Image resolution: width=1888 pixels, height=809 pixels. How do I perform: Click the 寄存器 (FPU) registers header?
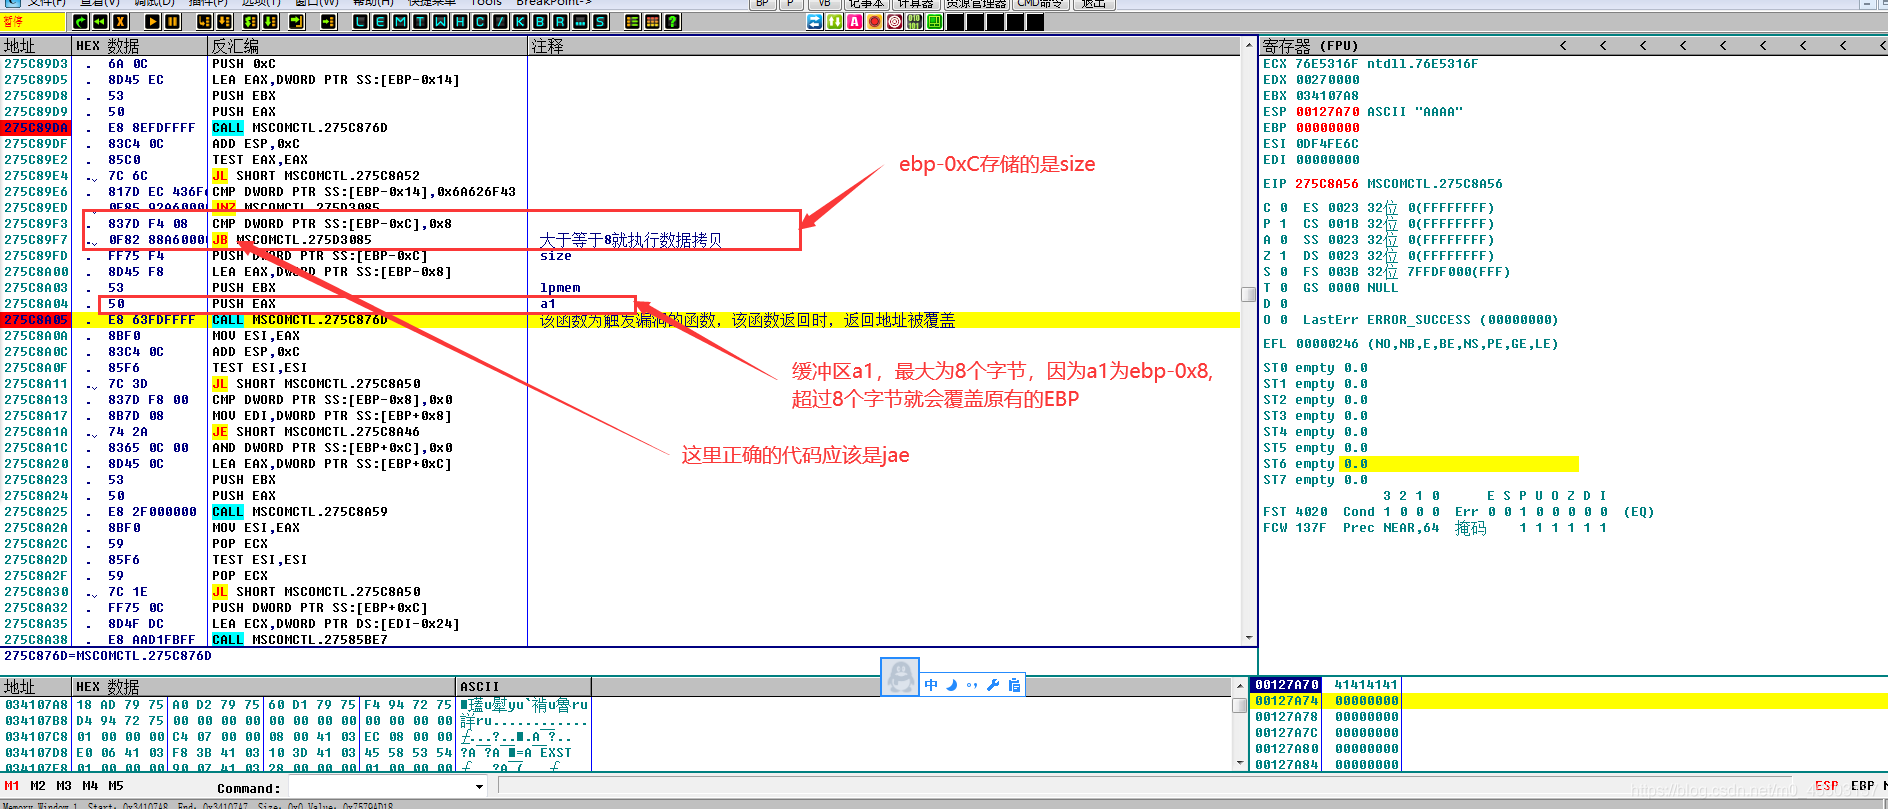[x=1310, y=46]
